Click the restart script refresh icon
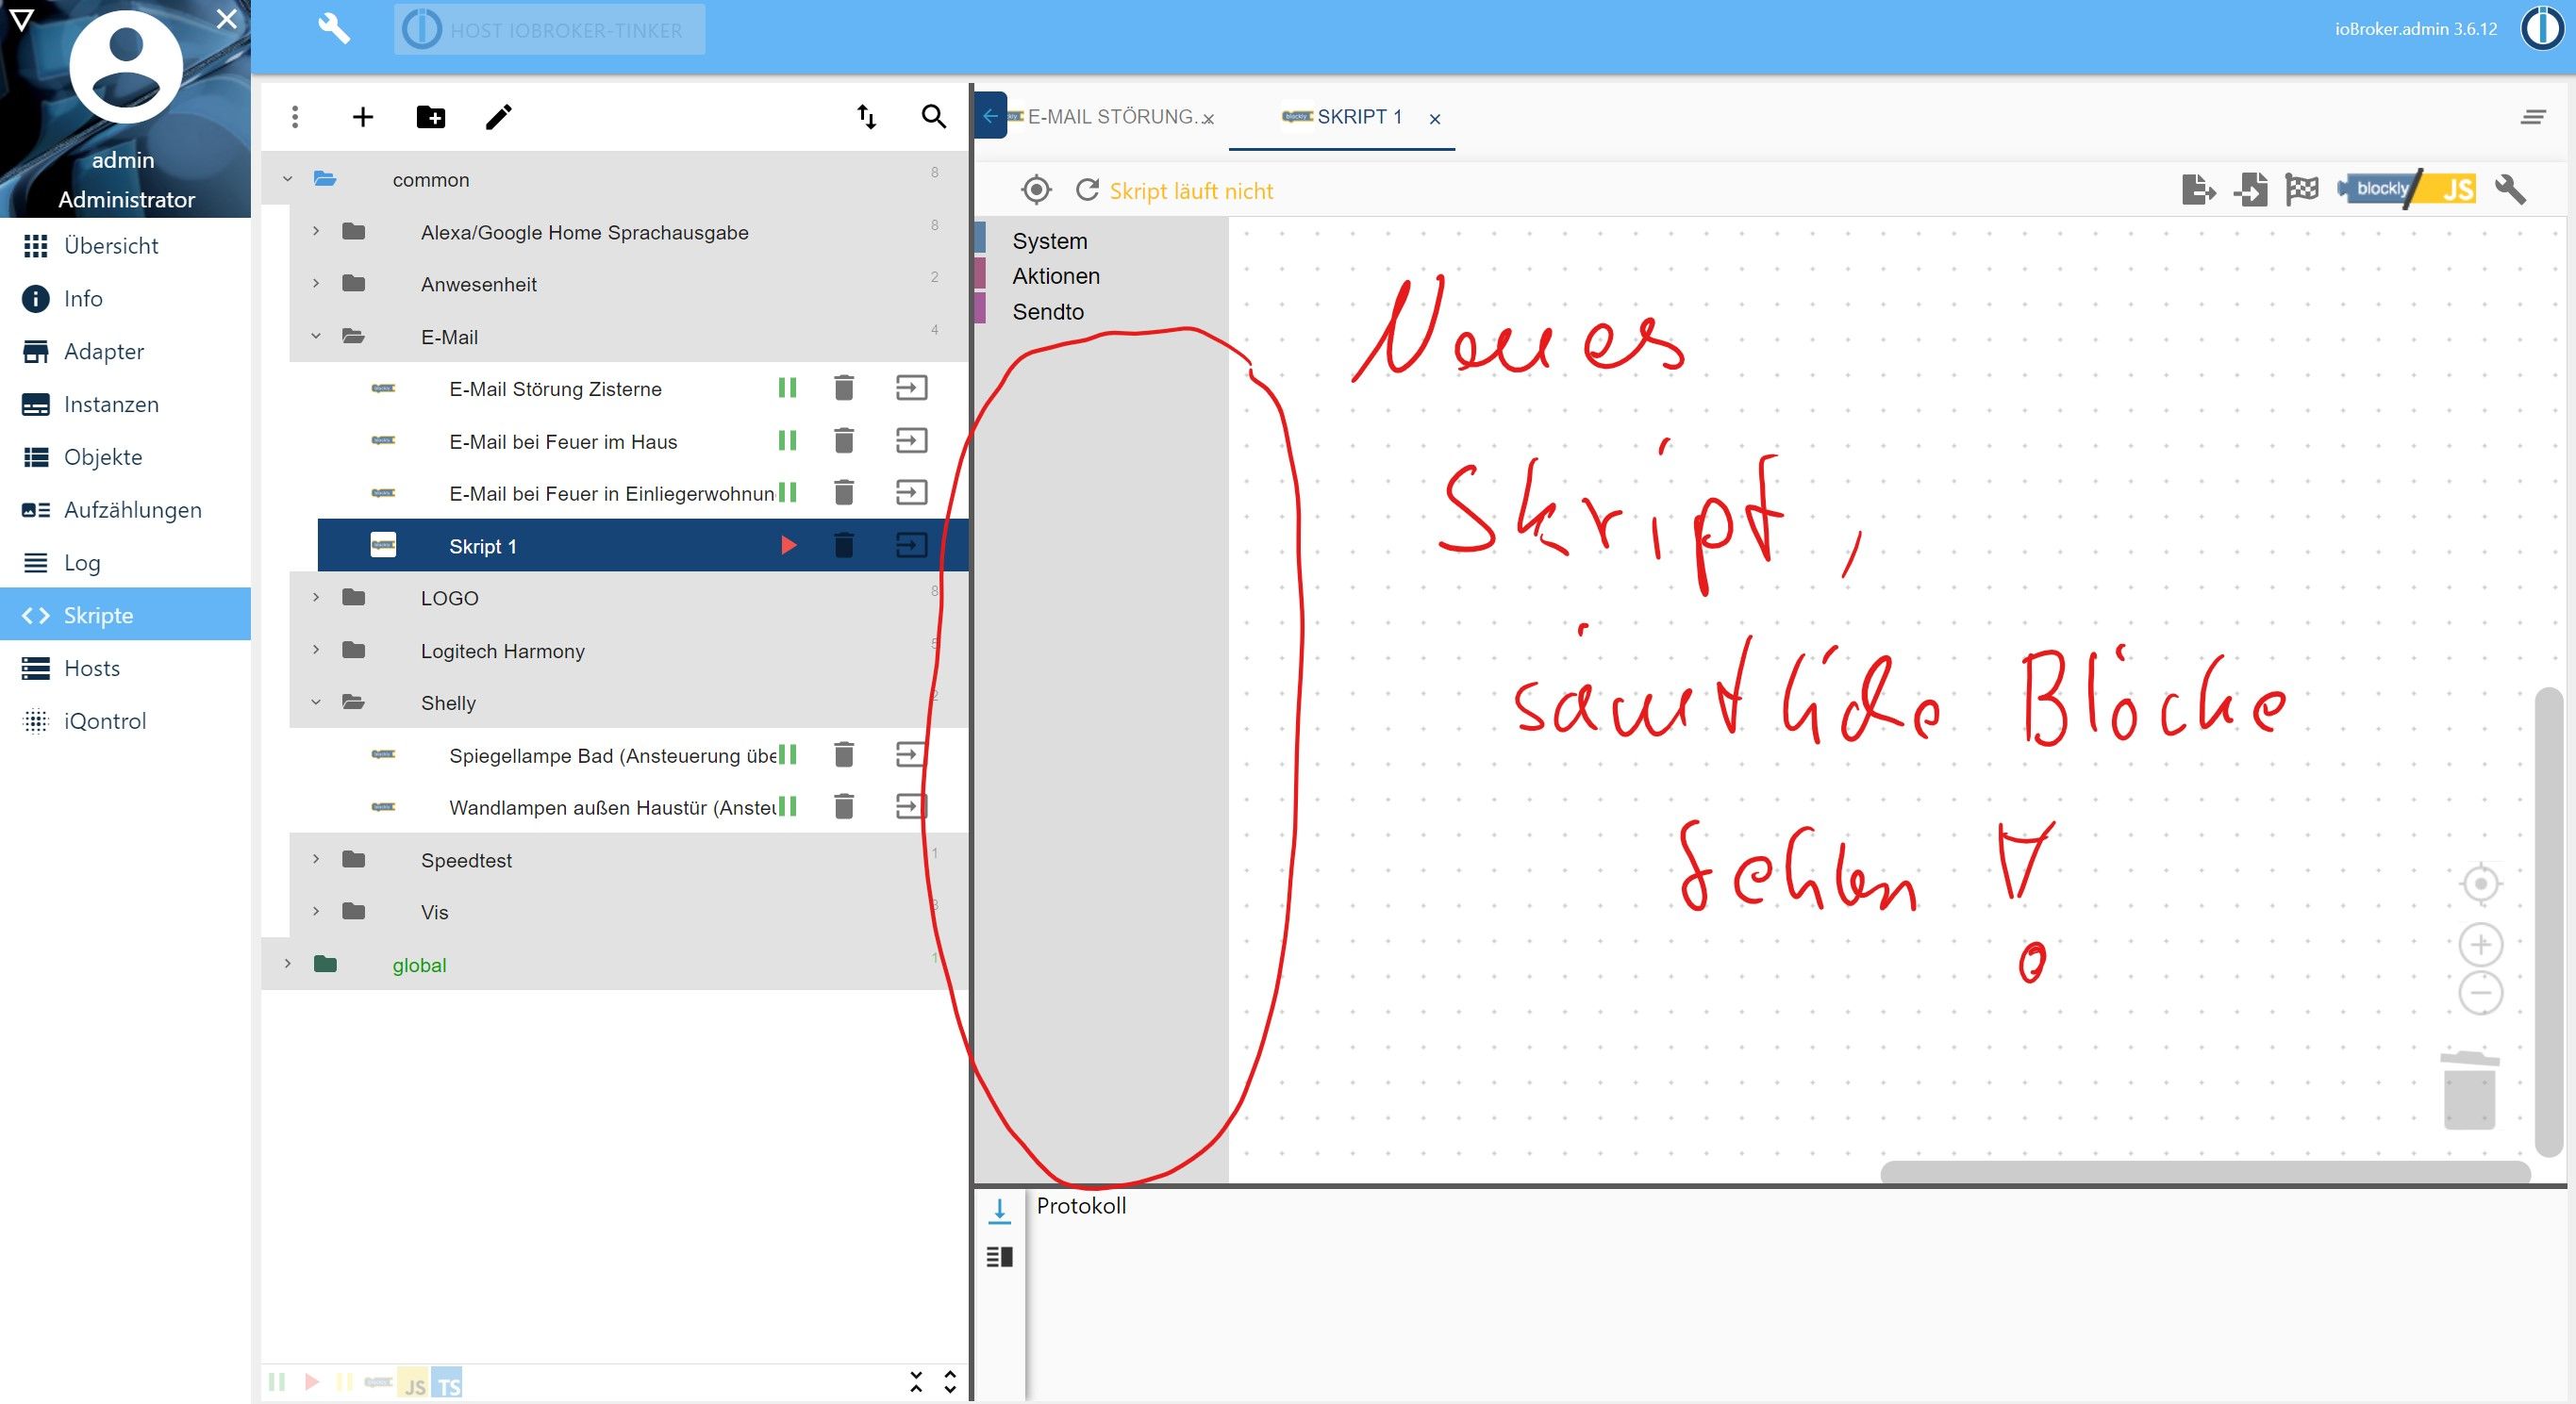The width and height of the screenshot is (2576, 1404). [x=1087, y=190]
